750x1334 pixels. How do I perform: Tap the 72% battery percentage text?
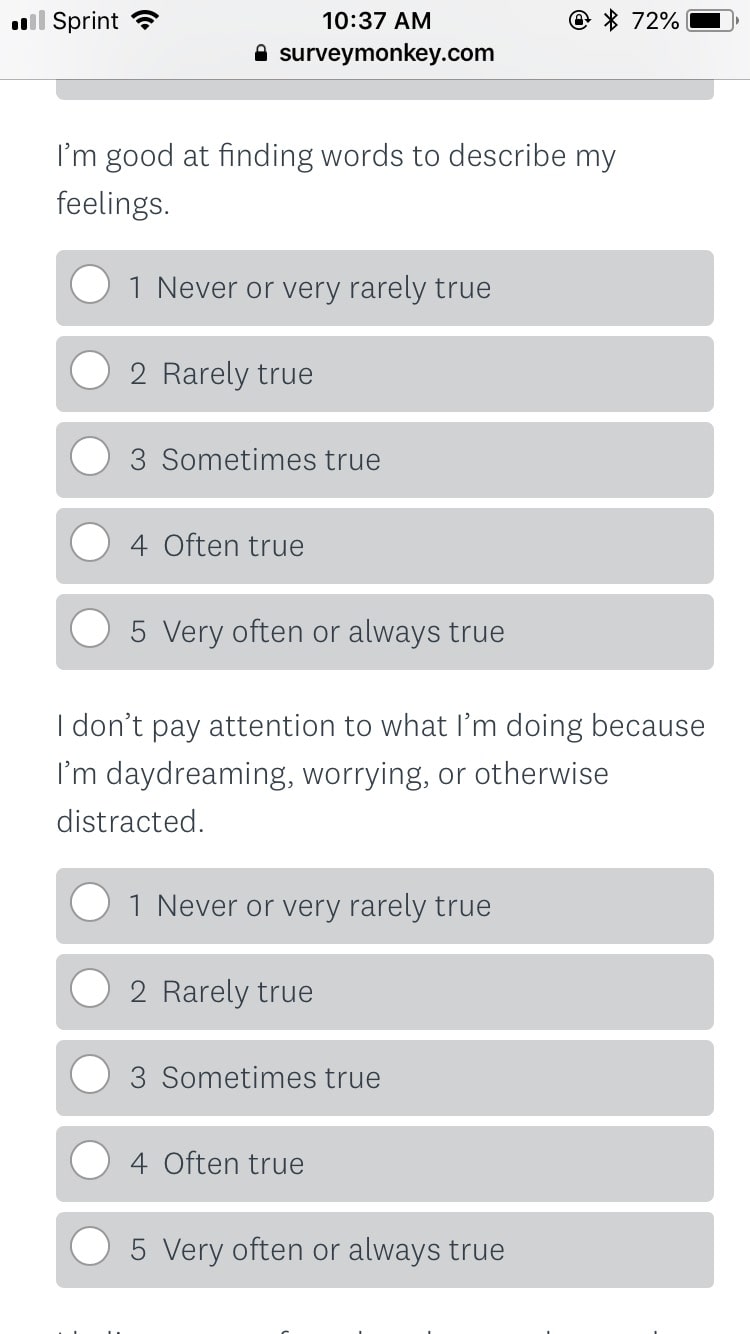pyautogui.click(x=656, y=20)
